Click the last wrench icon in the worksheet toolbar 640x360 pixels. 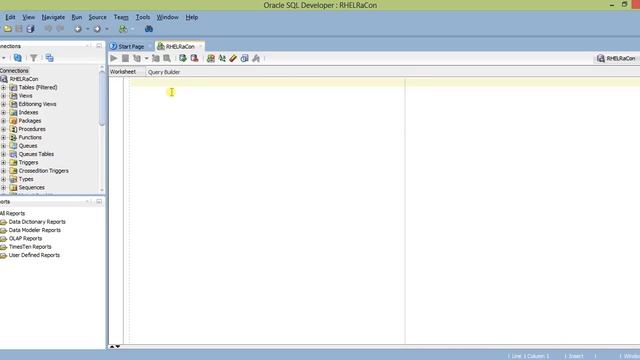pyautogui.click(x=256, y=58)
